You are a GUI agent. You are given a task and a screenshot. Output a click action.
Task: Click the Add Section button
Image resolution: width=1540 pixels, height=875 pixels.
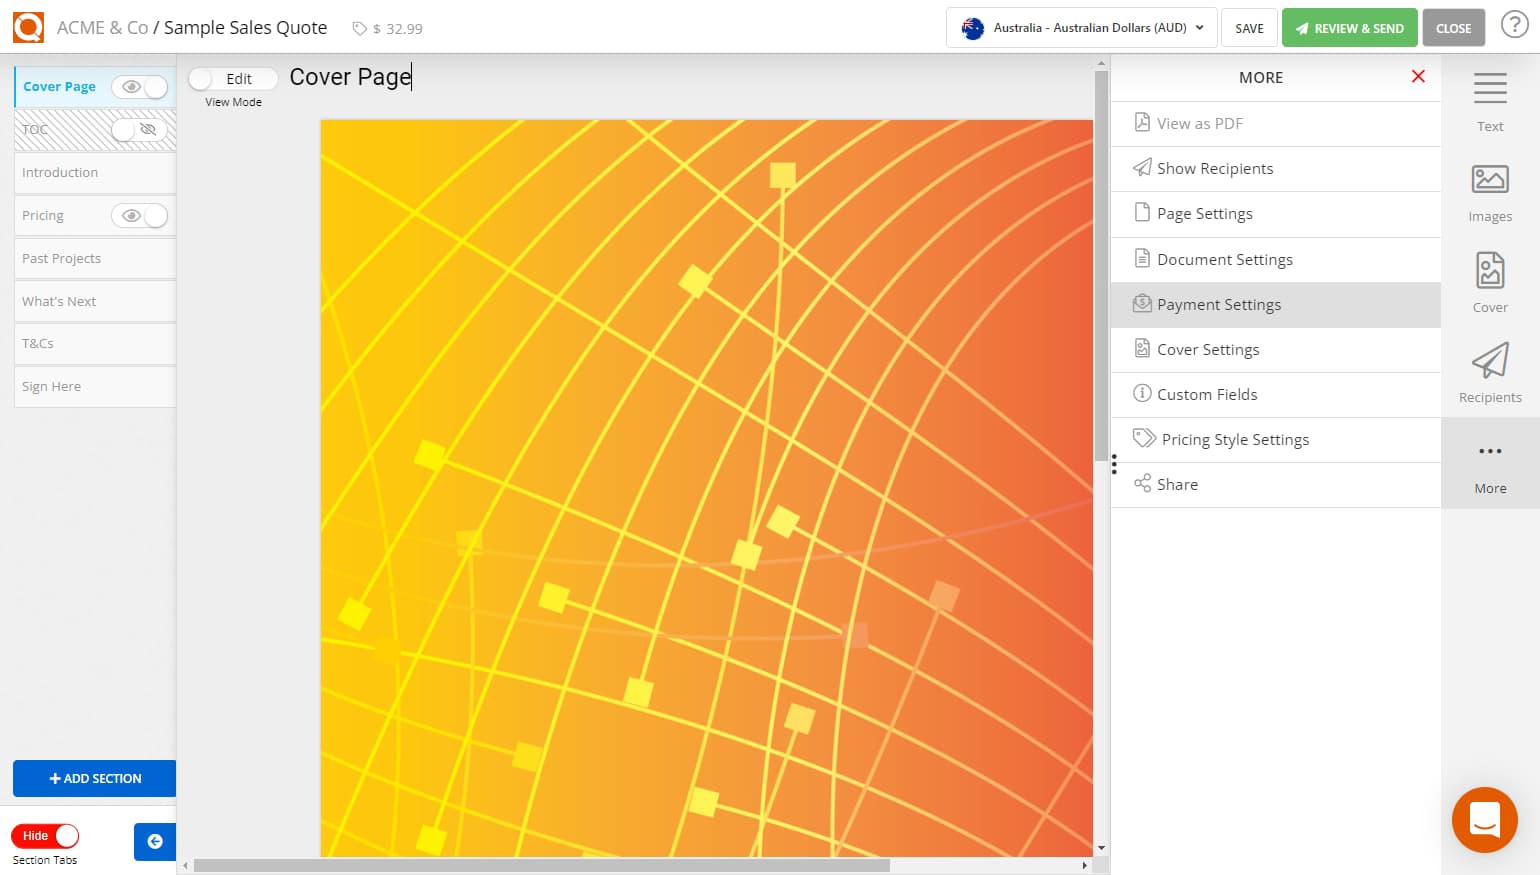tap(95, 778)
